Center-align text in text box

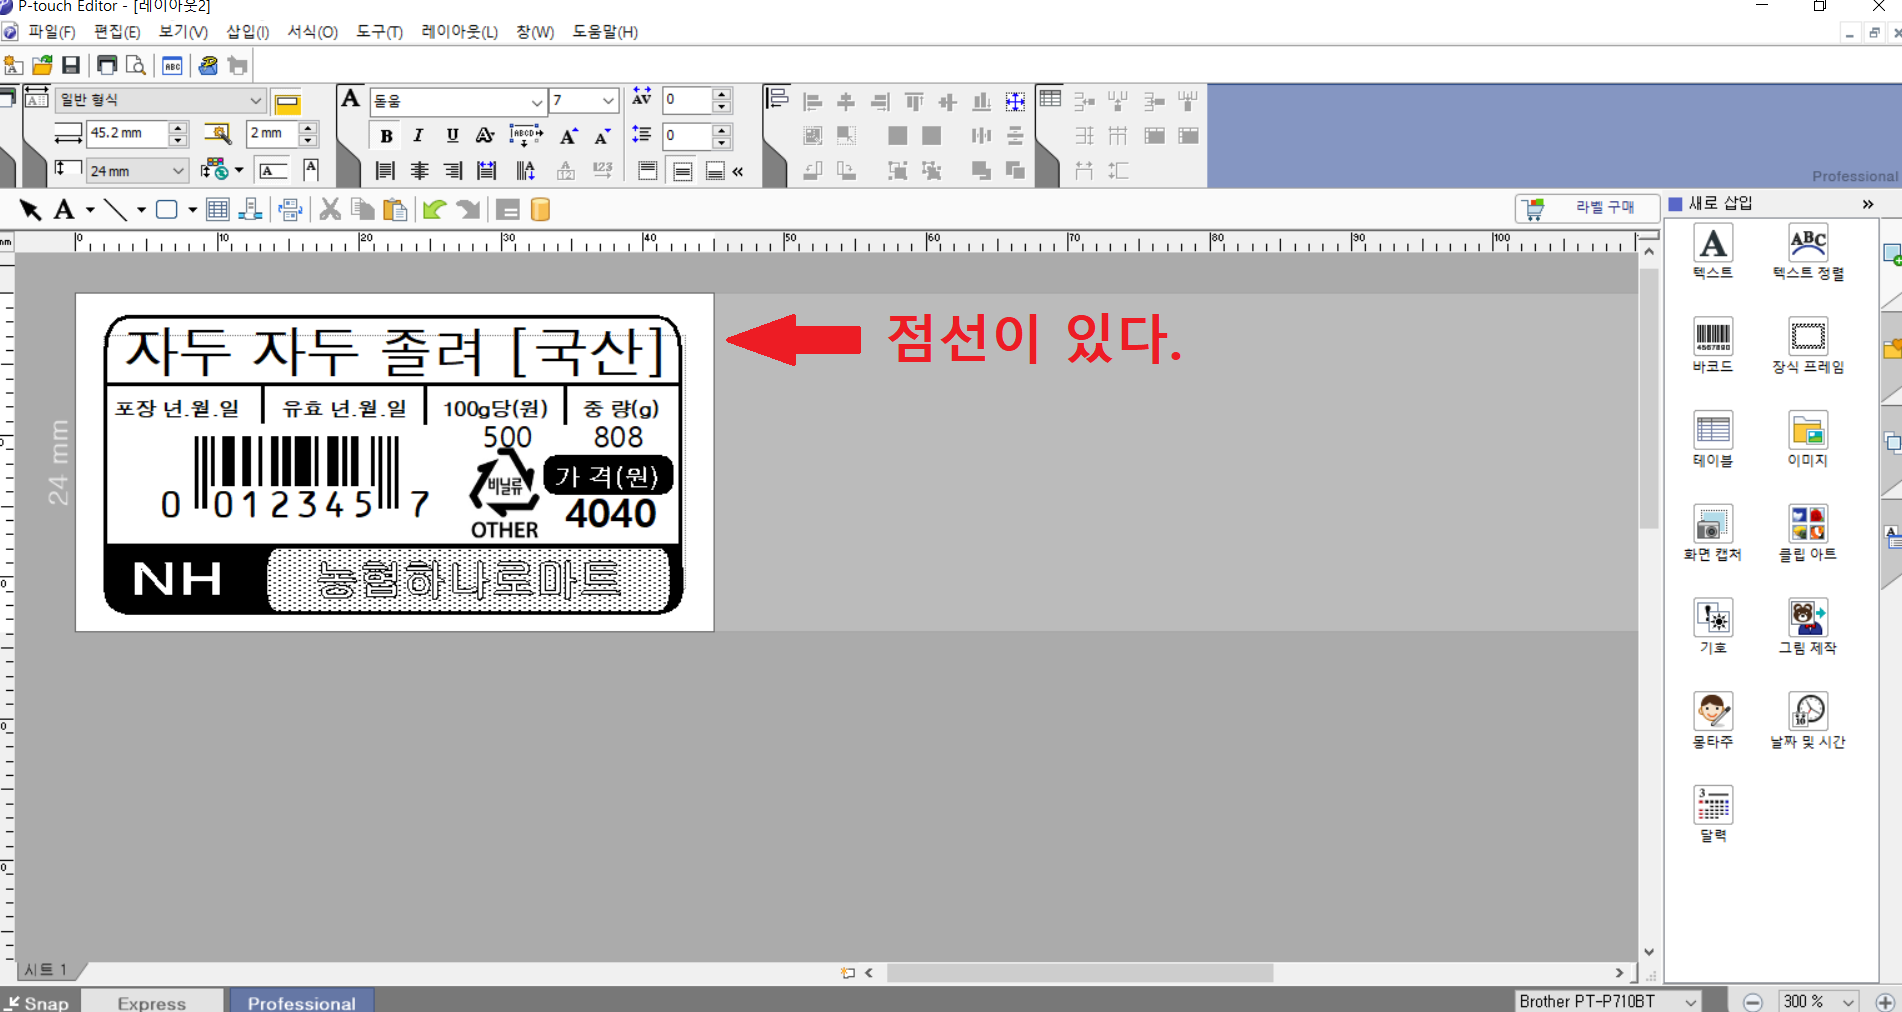[419, 171]
